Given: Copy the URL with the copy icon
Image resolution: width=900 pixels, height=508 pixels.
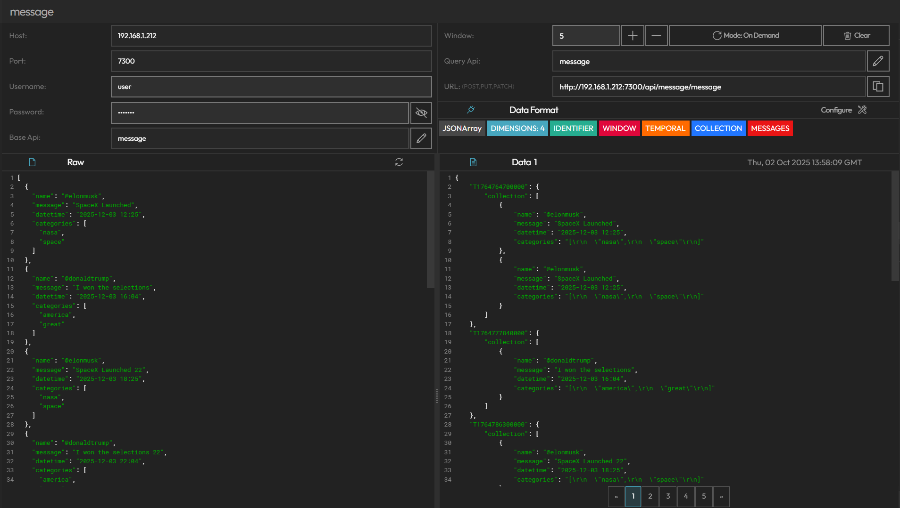Looking at the screenshot, I should [878, 87].
